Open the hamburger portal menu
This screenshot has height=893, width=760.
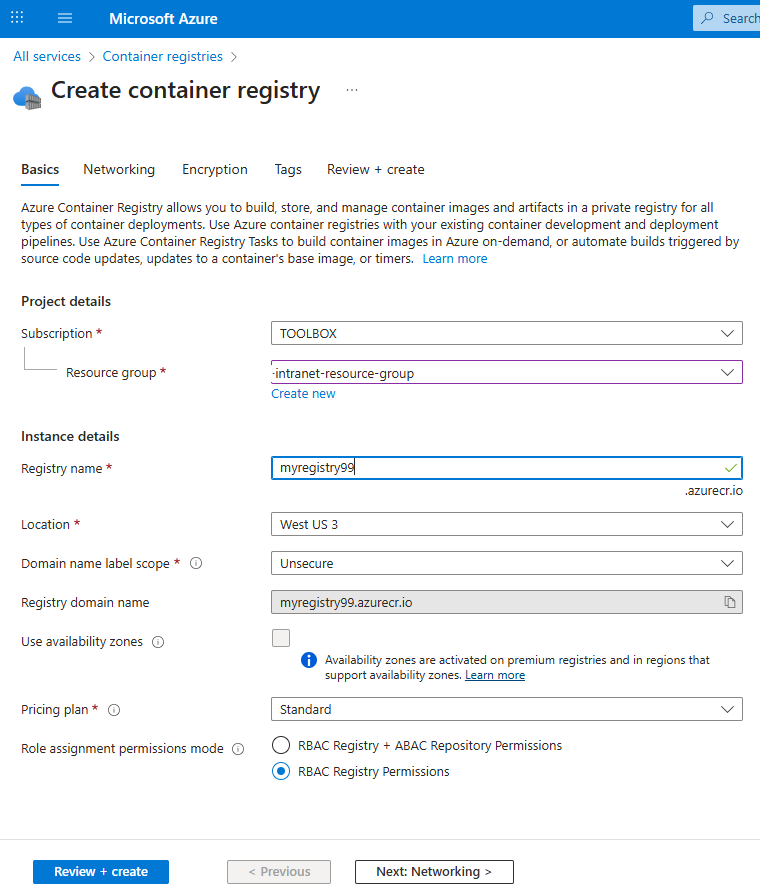[x=65, y=18]
